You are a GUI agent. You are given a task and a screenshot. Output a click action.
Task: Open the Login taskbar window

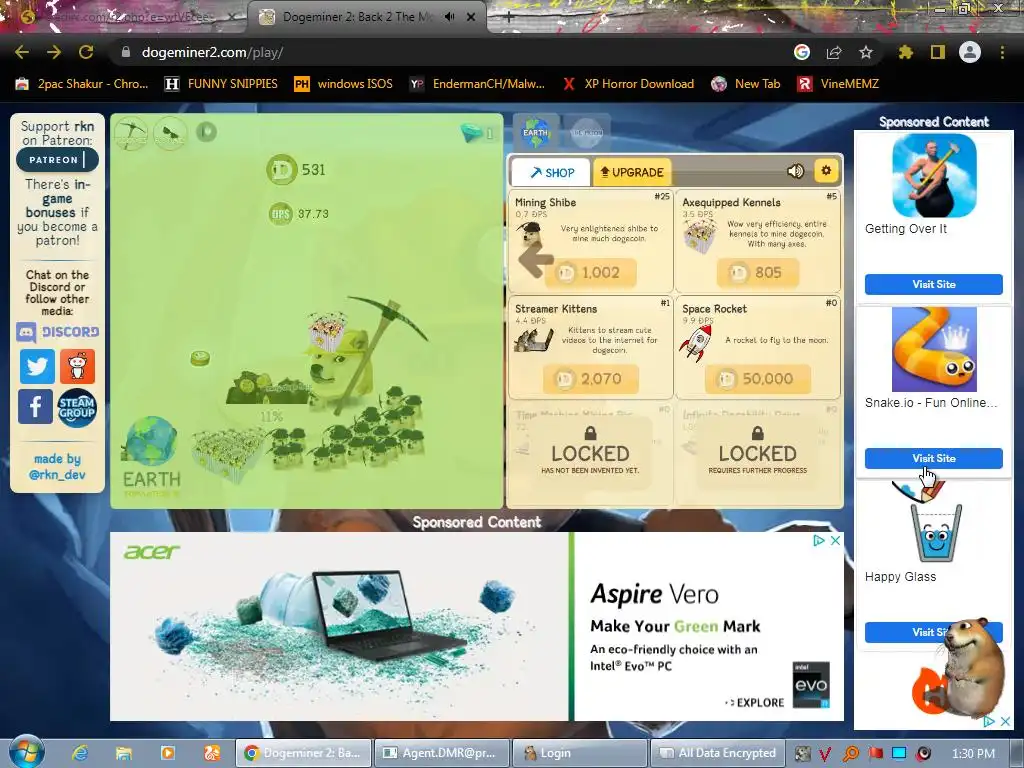tap(579, 753)
